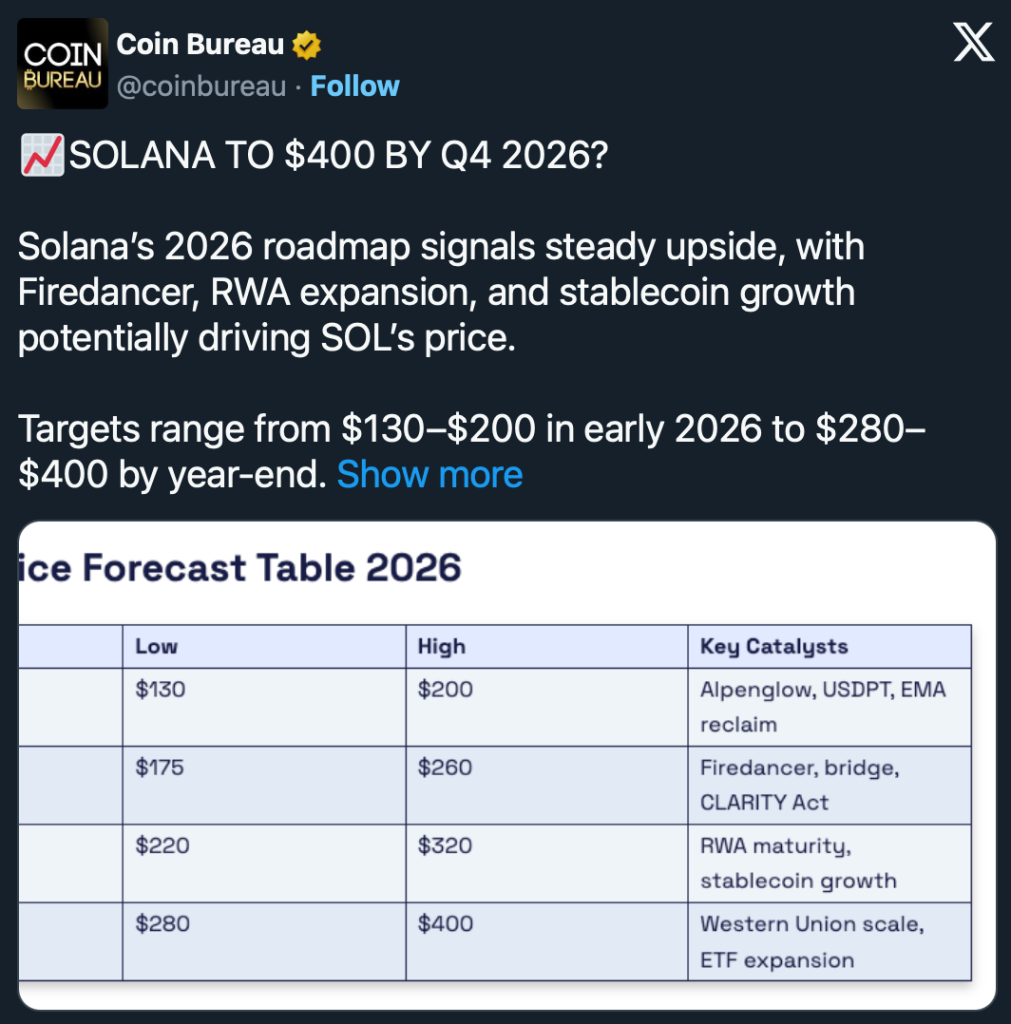Click the $220 low price cell
1011x1024 pixels.
coord(163,846)
